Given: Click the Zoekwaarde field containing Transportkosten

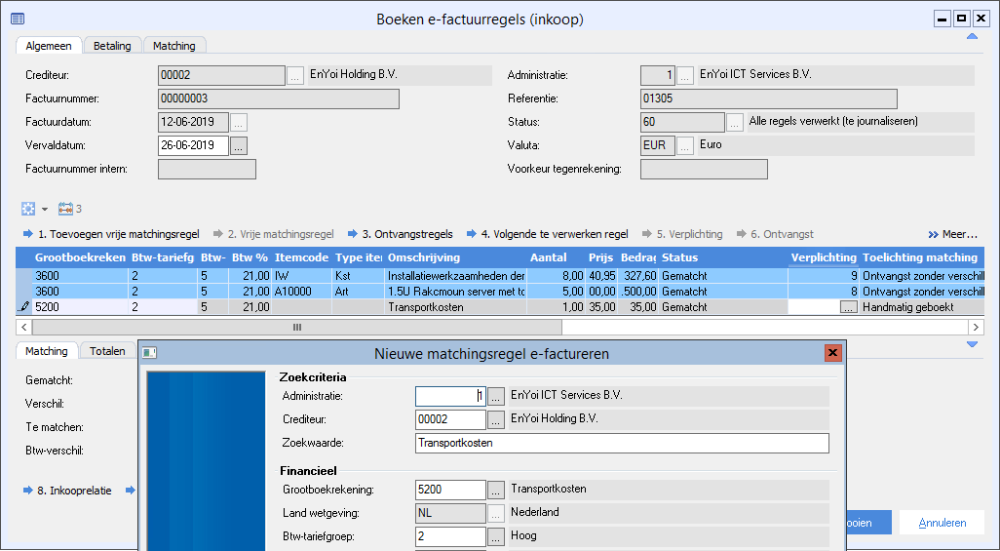Looking at the screenshot, I should click(x=622, y=443).
